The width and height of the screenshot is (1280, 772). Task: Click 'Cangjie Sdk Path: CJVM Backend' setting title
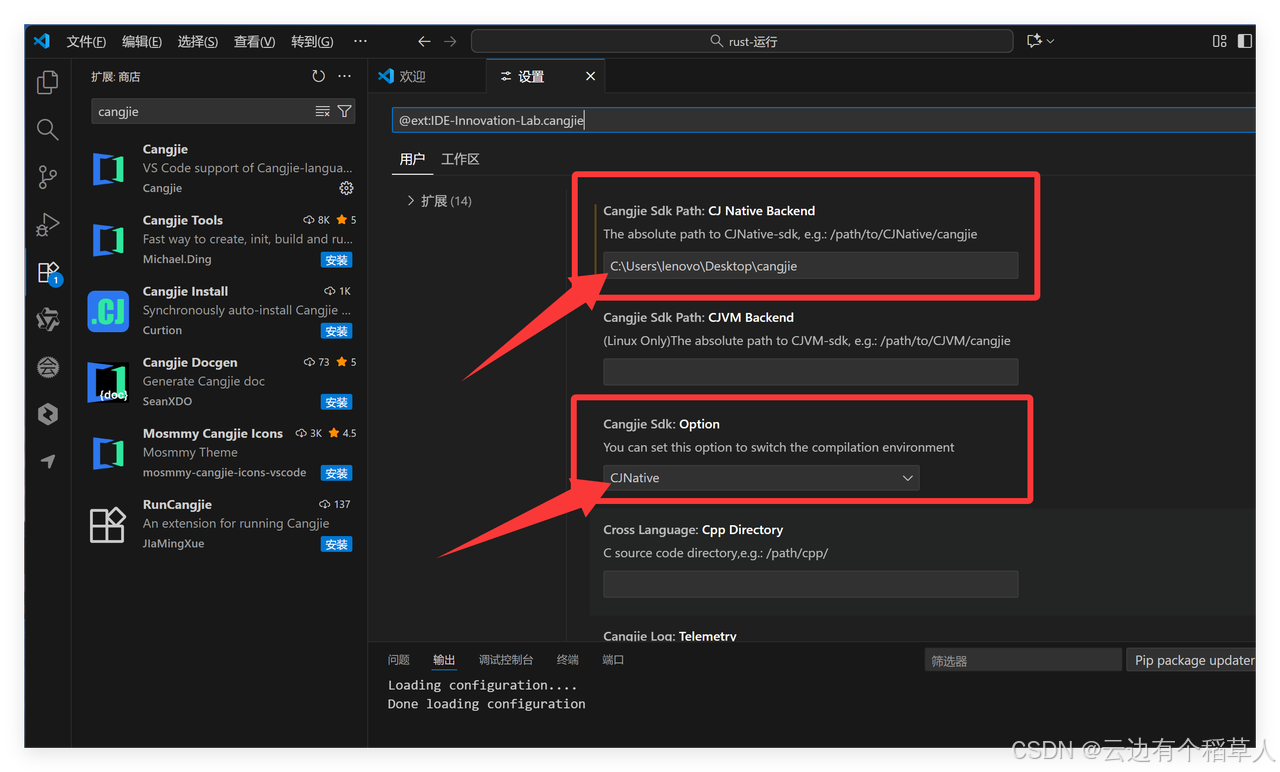698,317
